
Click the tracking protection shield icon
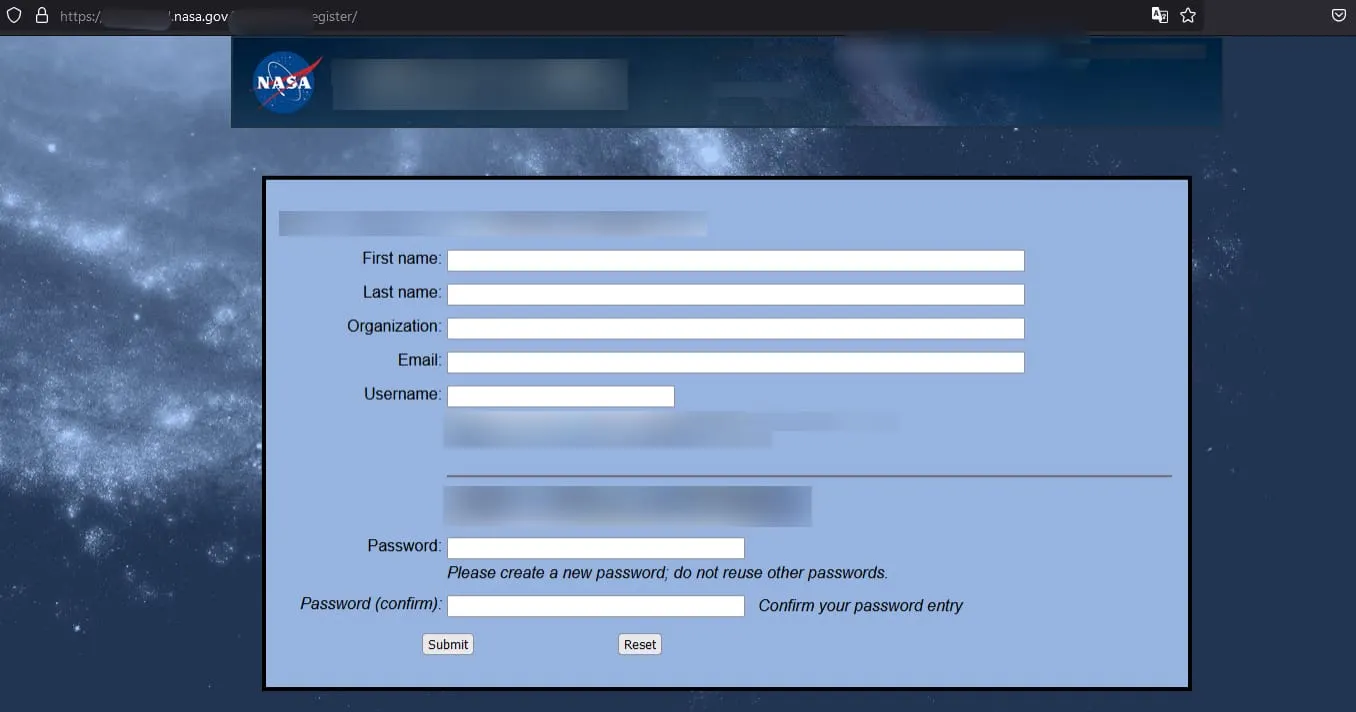coord(14,16)
